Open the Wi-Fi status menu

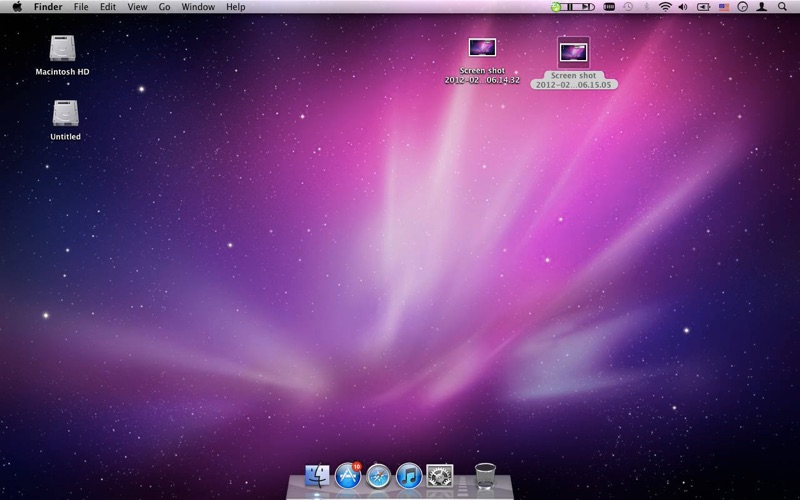coord(665,7)
